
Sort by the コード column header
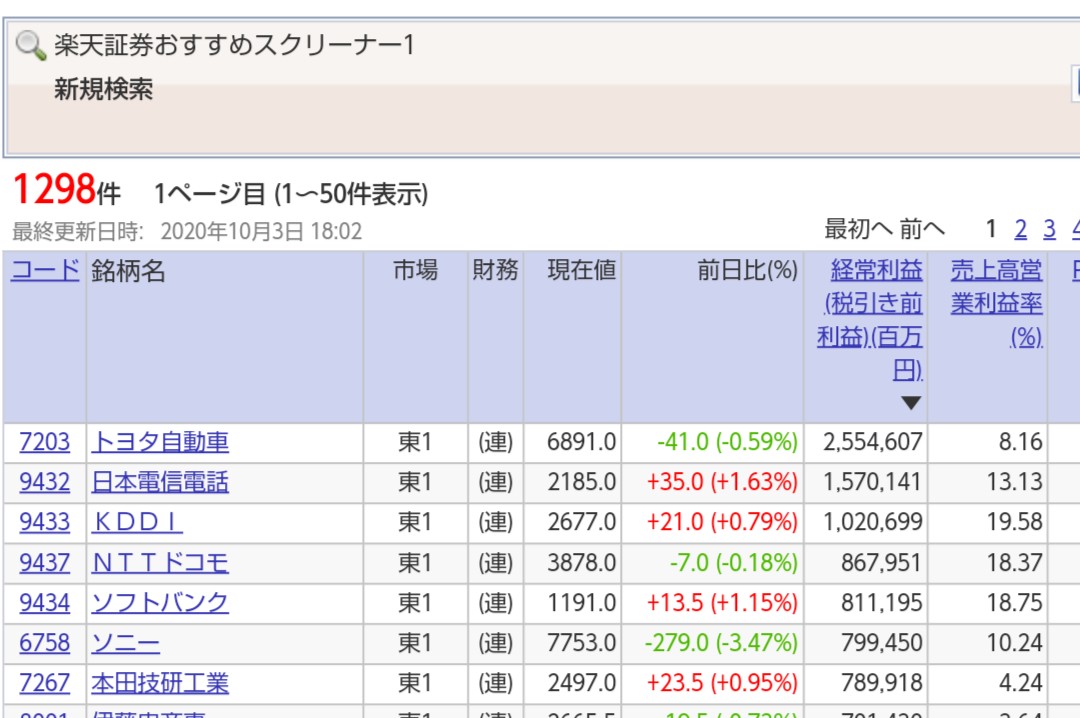[x=45, y=270]
